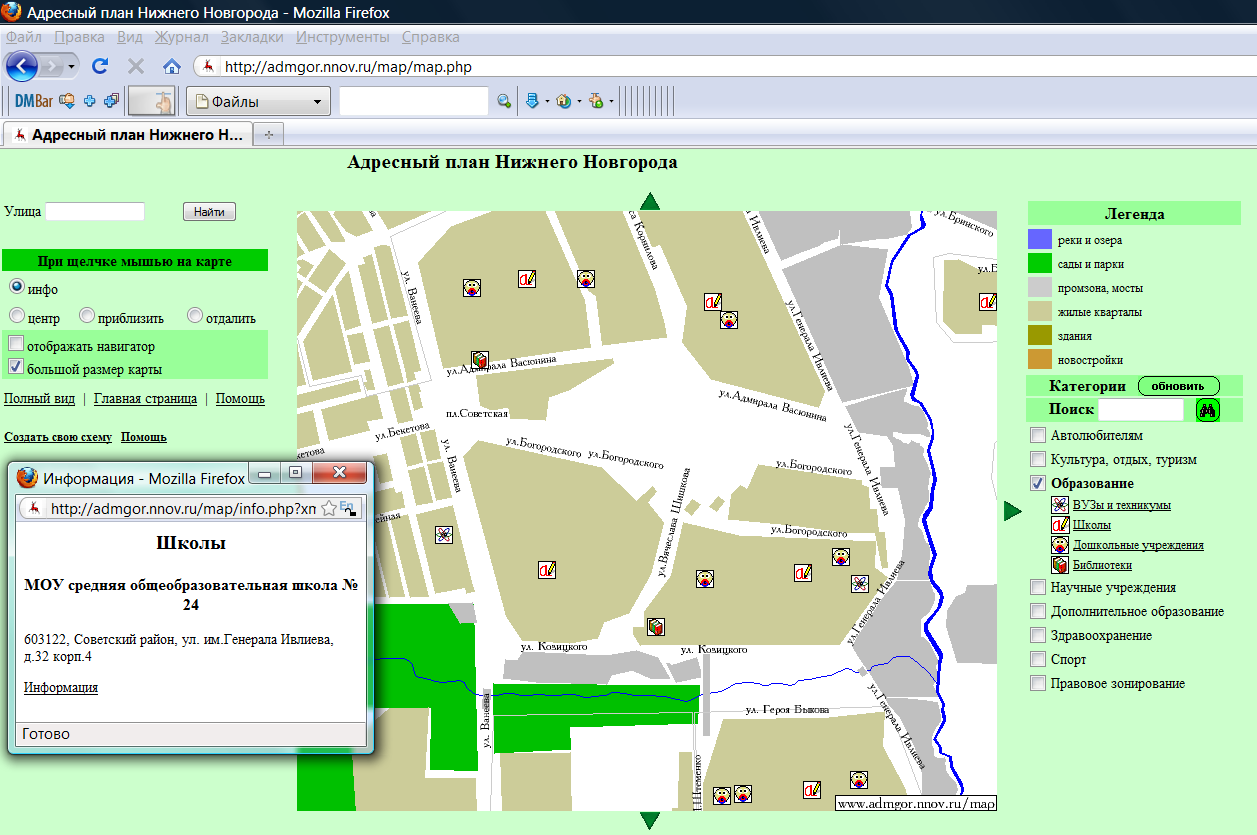Click the DMBar logo in the toolbar
The image size is (1257, 835).
[x=34, y=101]
